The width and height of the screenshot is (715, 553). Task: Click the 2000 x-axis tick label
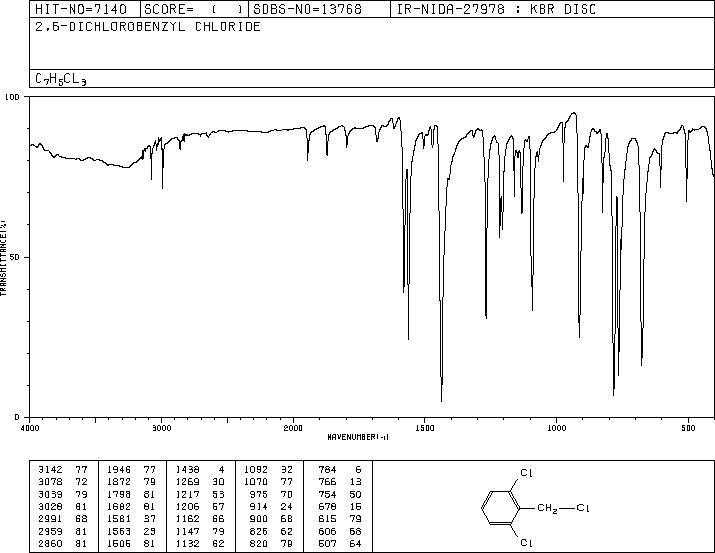pyautogui.click(x=293, y=428)
